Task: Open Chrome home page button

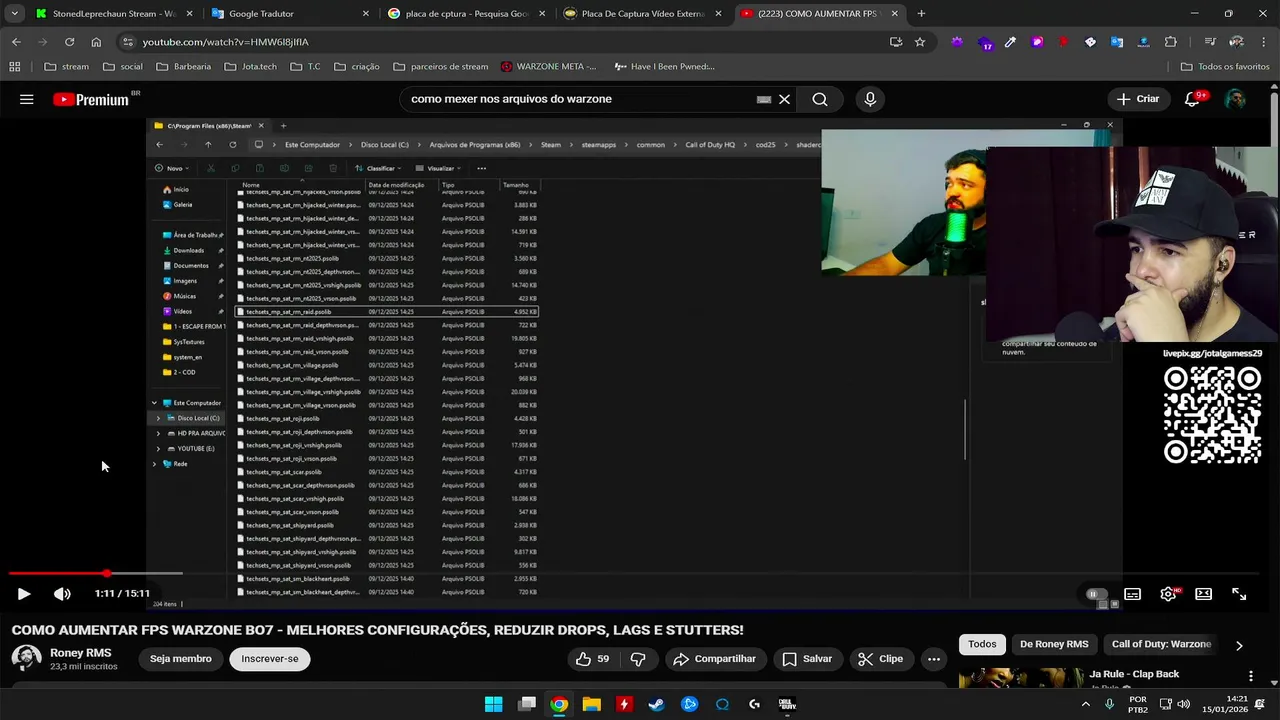Action: click(x=96, y=42)
